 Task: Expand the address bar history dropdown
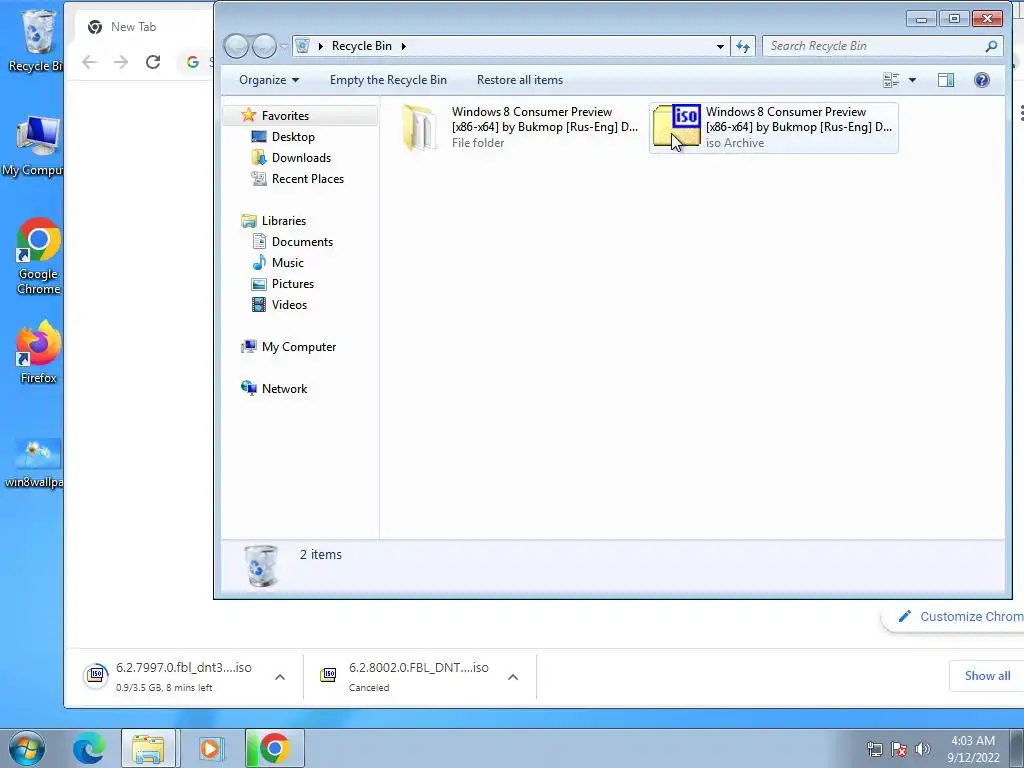coord(720,46)
